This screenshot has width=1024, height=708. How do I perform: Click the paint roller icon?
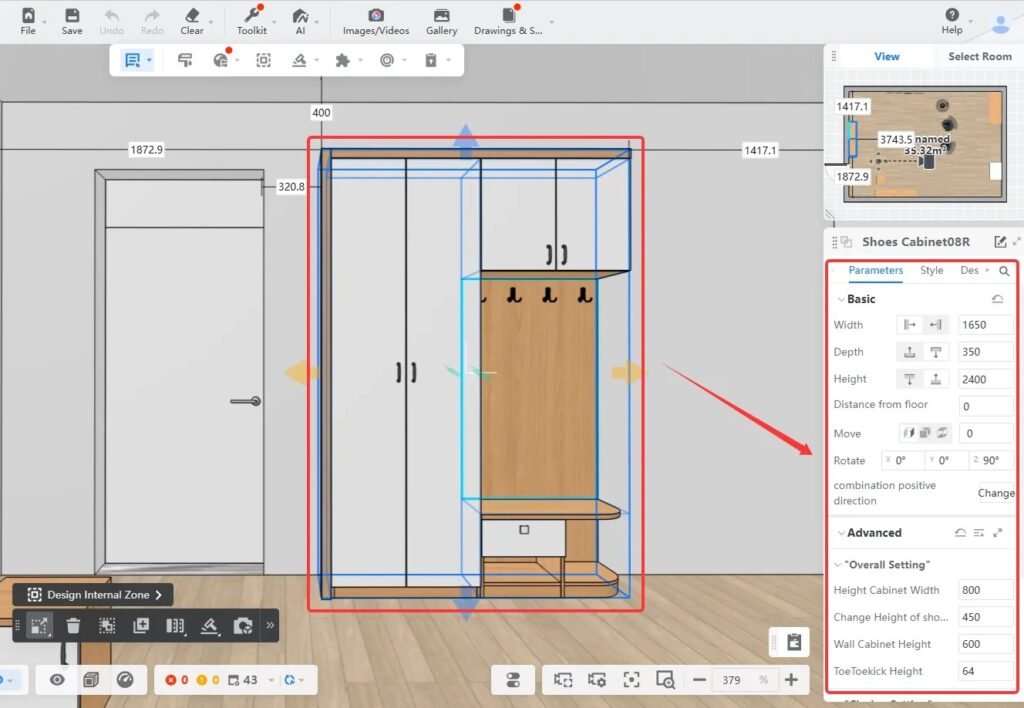(185, 60)
